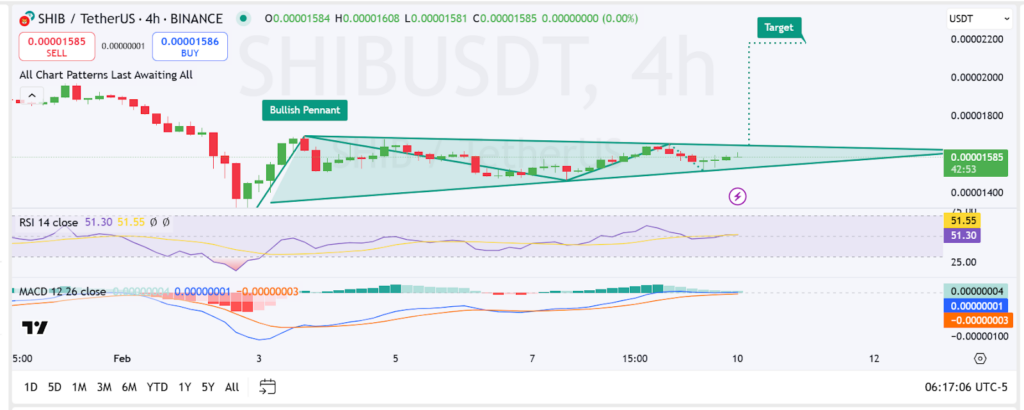Image resolution: width=1024 pixels, height=410 pixels.
Task: Select the YTD time range
Action: tap(157, 387)
